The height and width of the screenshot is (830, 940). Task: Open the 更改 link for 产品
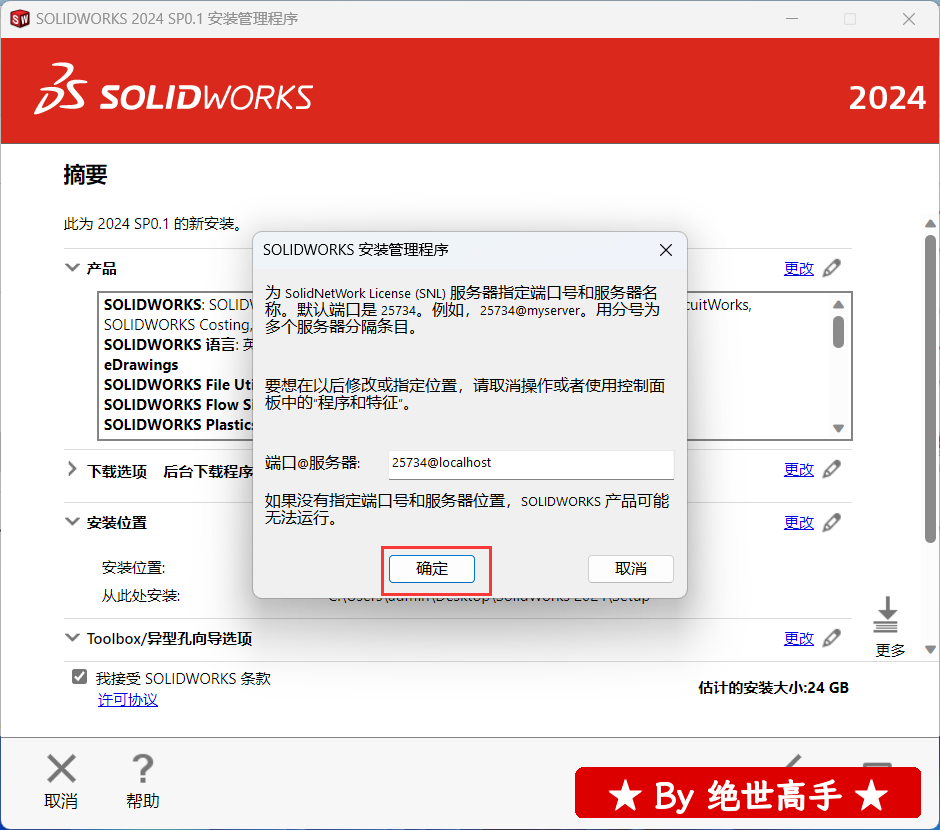[x=799, y=268]
